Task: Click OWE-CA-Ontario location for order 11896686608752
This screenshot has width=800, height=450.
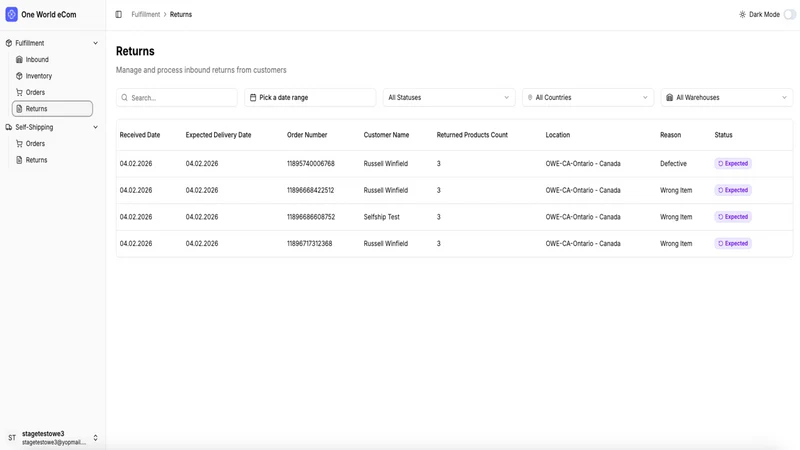Action: (x=583, y=217)
